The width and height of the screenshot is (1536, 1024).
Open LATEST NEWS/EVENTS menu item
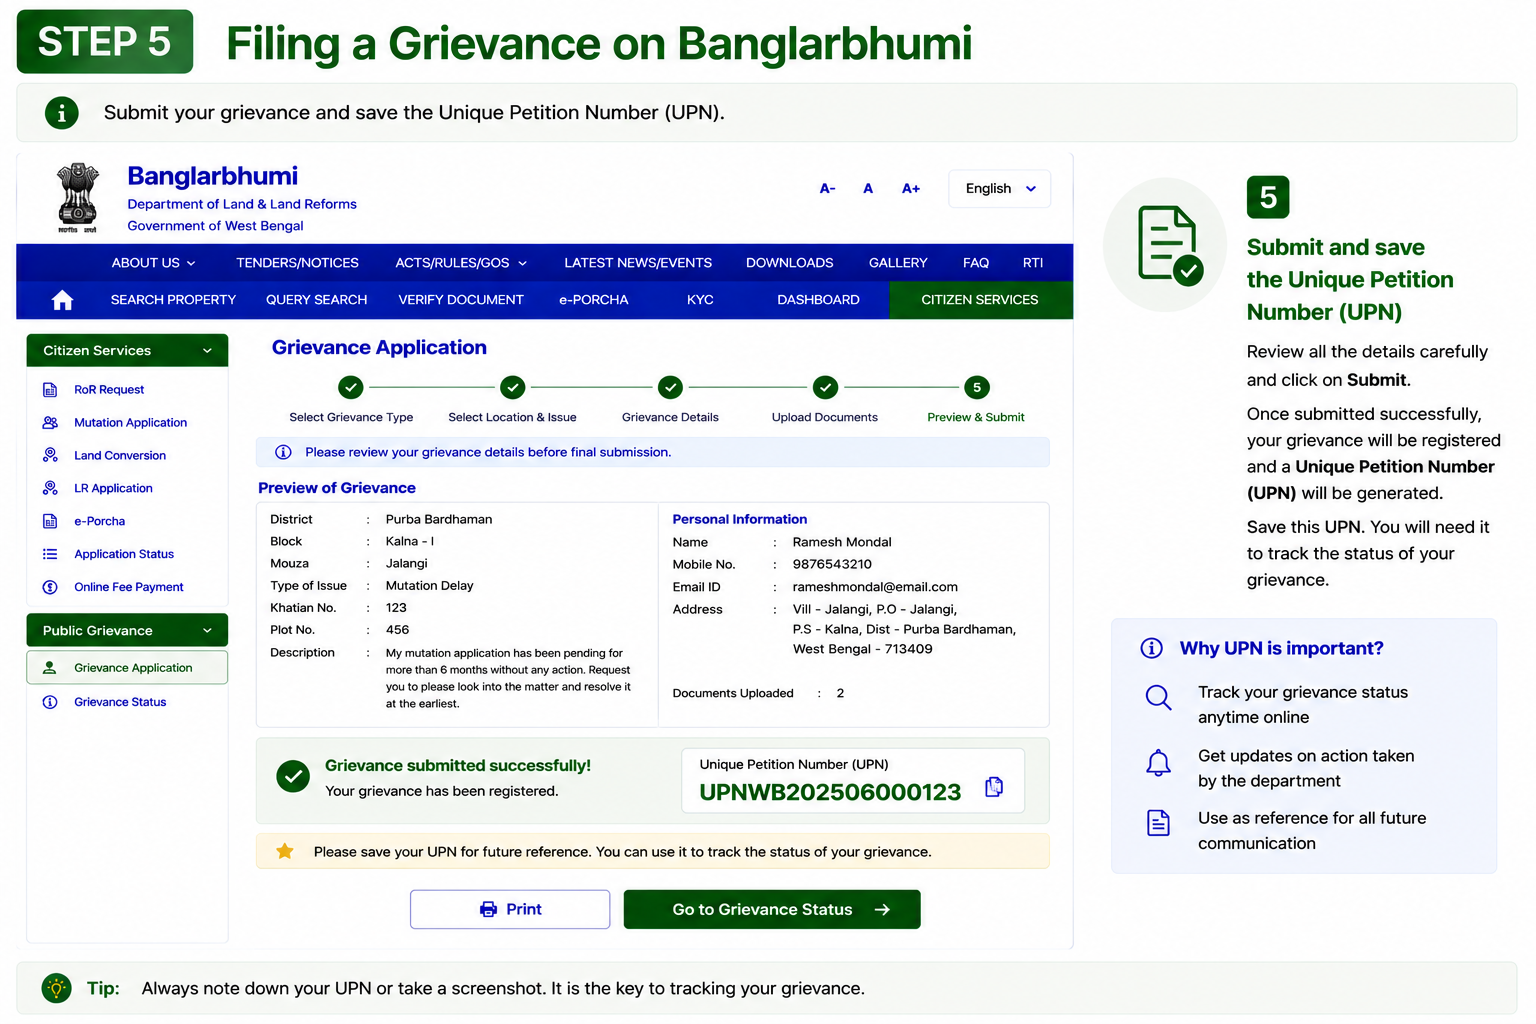click(638, 263)
